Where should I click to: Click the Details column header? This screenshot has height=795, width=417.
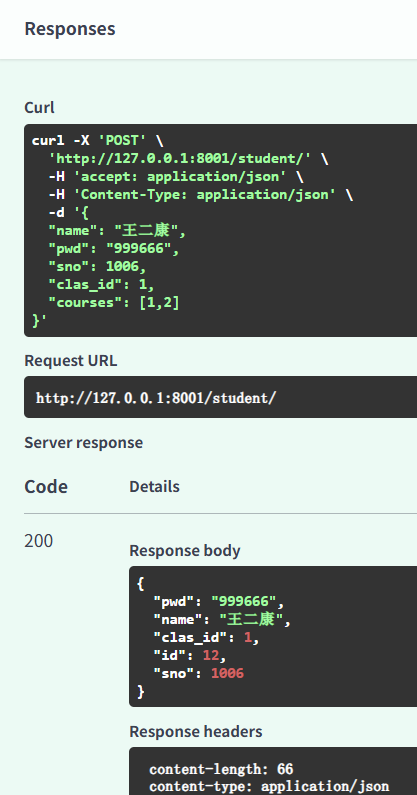click(154, 487)
